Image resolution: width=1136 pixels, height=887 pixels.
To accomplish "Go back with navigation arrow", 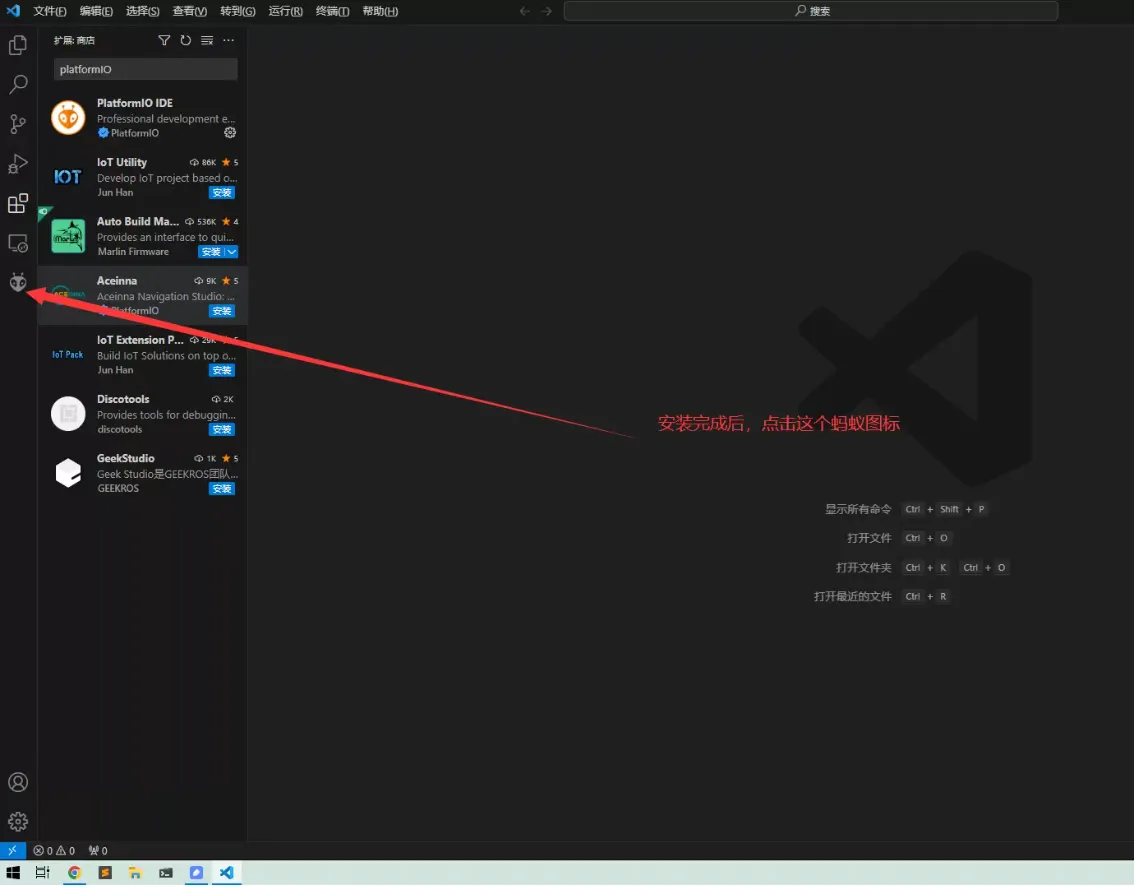I will (x=525, y=11).
